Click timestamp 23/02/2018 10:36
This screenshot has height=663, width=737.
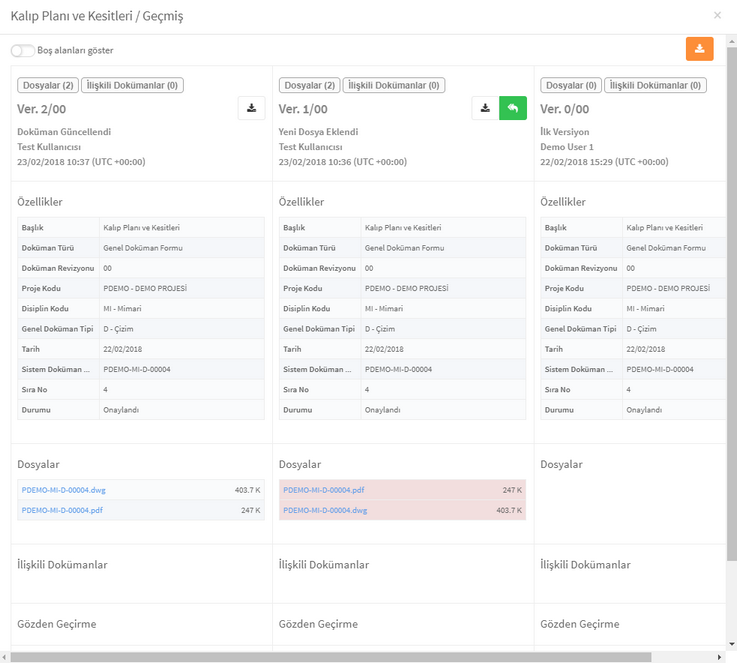[343, 162]
